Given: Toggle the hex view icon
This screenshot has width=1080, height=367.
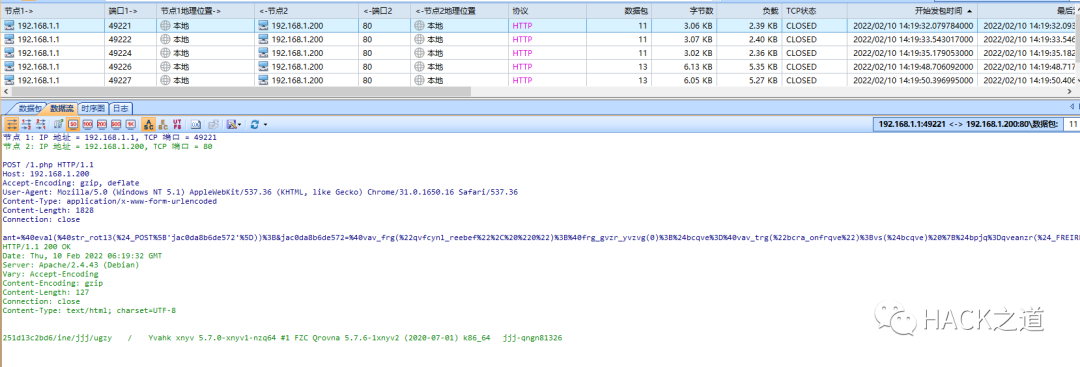Looking at the screenshot, I should pyautogui.click(x=196, y=124).
